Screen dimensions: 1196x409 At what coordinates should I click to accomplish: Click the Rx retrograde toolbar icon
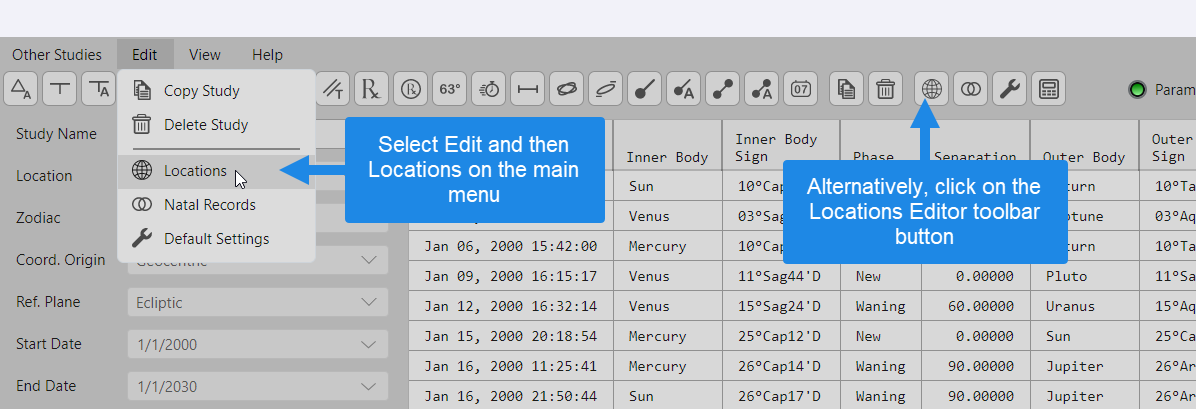coord(371,89)
